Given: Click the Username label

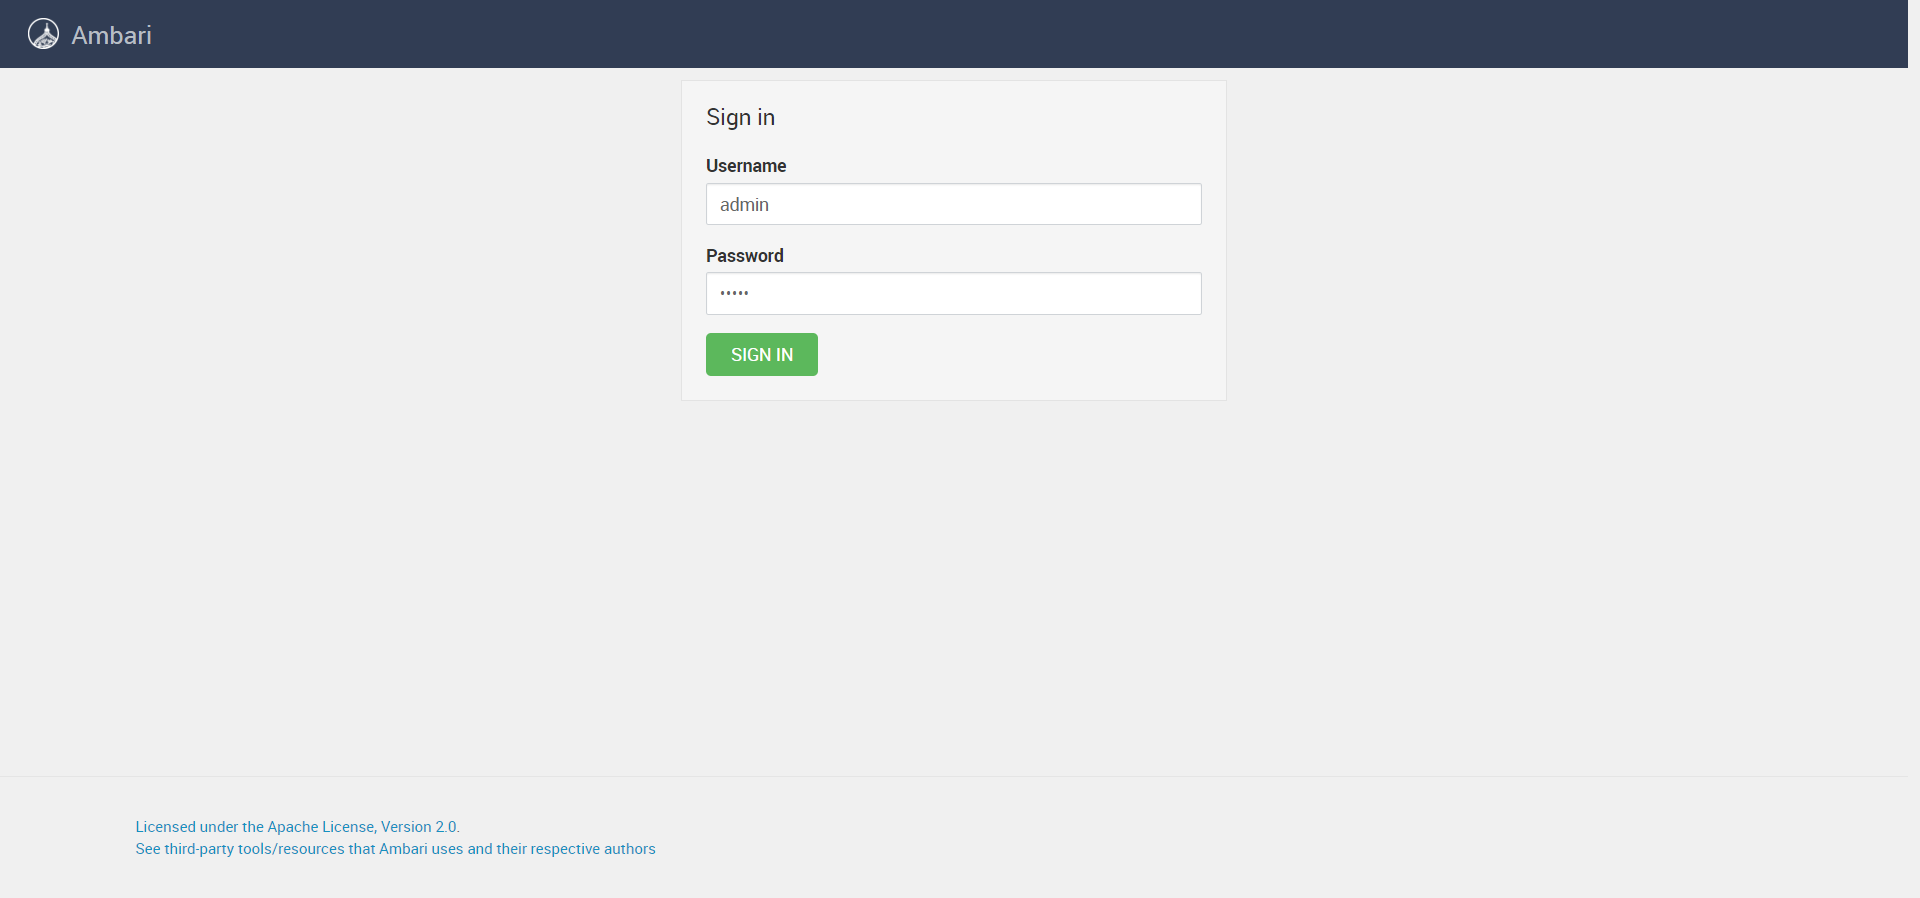Looking at the screenshot, I should pos(746,166).
